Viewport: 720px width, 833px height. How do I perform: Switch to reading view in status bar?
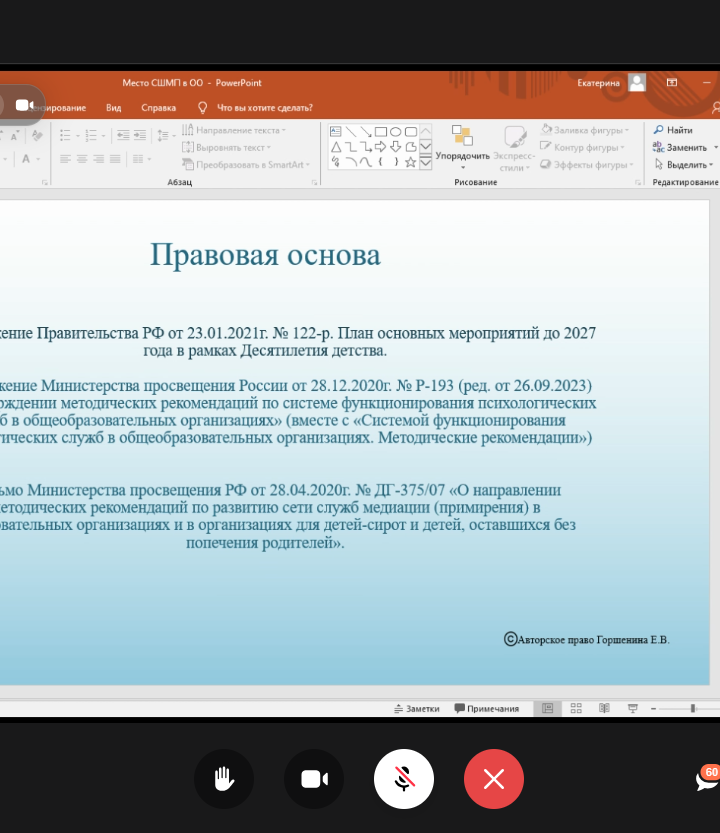tap(604, 708)
